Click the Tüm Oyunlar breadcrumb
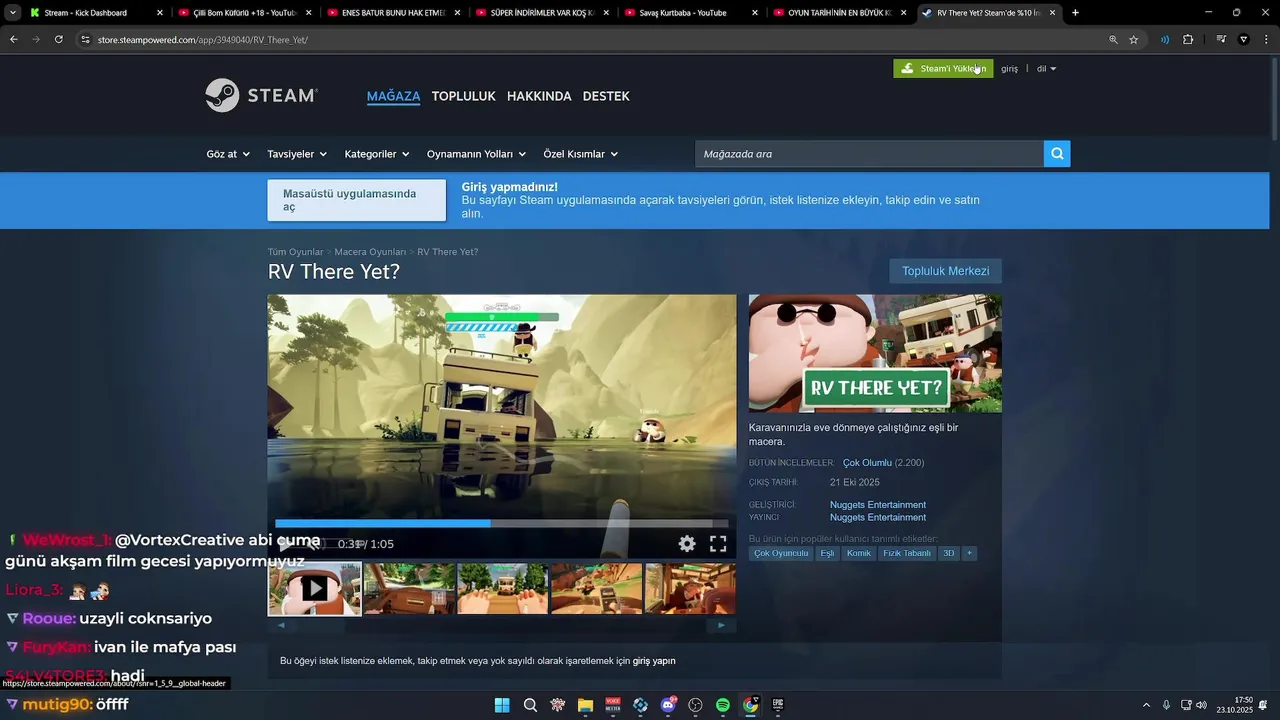 pos(295,252)
